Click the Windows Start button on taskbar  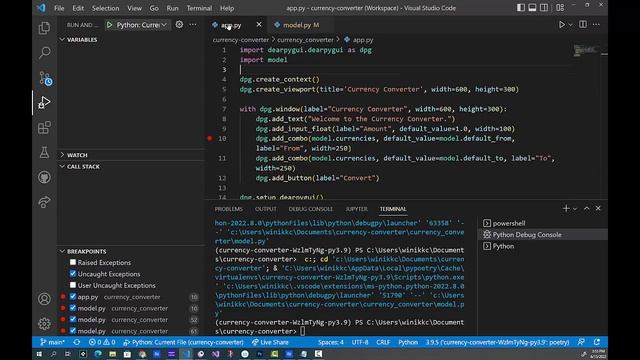coord(39,354)
